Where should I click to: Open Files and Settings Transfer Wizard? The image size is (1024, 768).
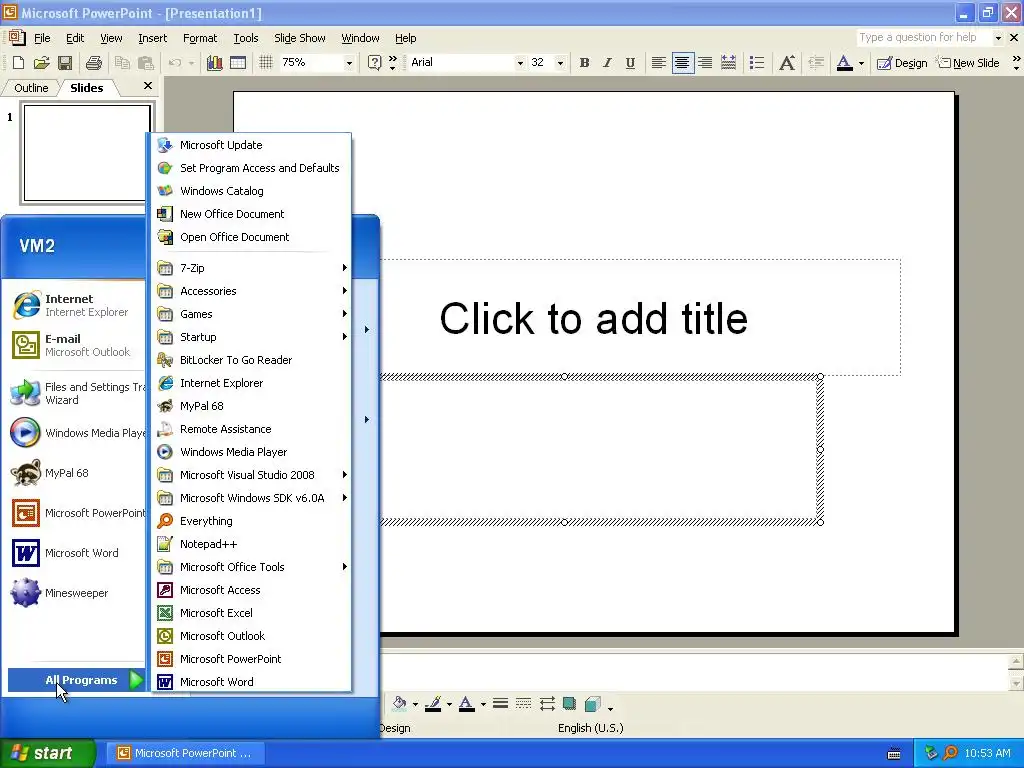click(x=76, y=393)
